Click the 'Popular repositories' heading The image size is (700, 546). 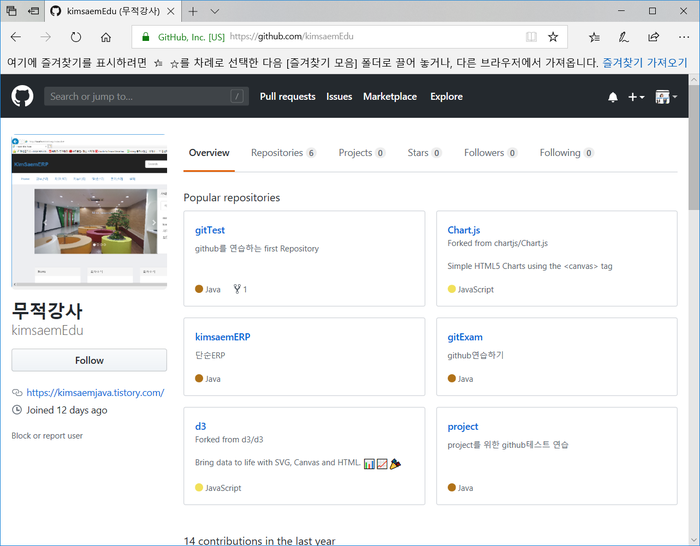(x=232, y=198)
